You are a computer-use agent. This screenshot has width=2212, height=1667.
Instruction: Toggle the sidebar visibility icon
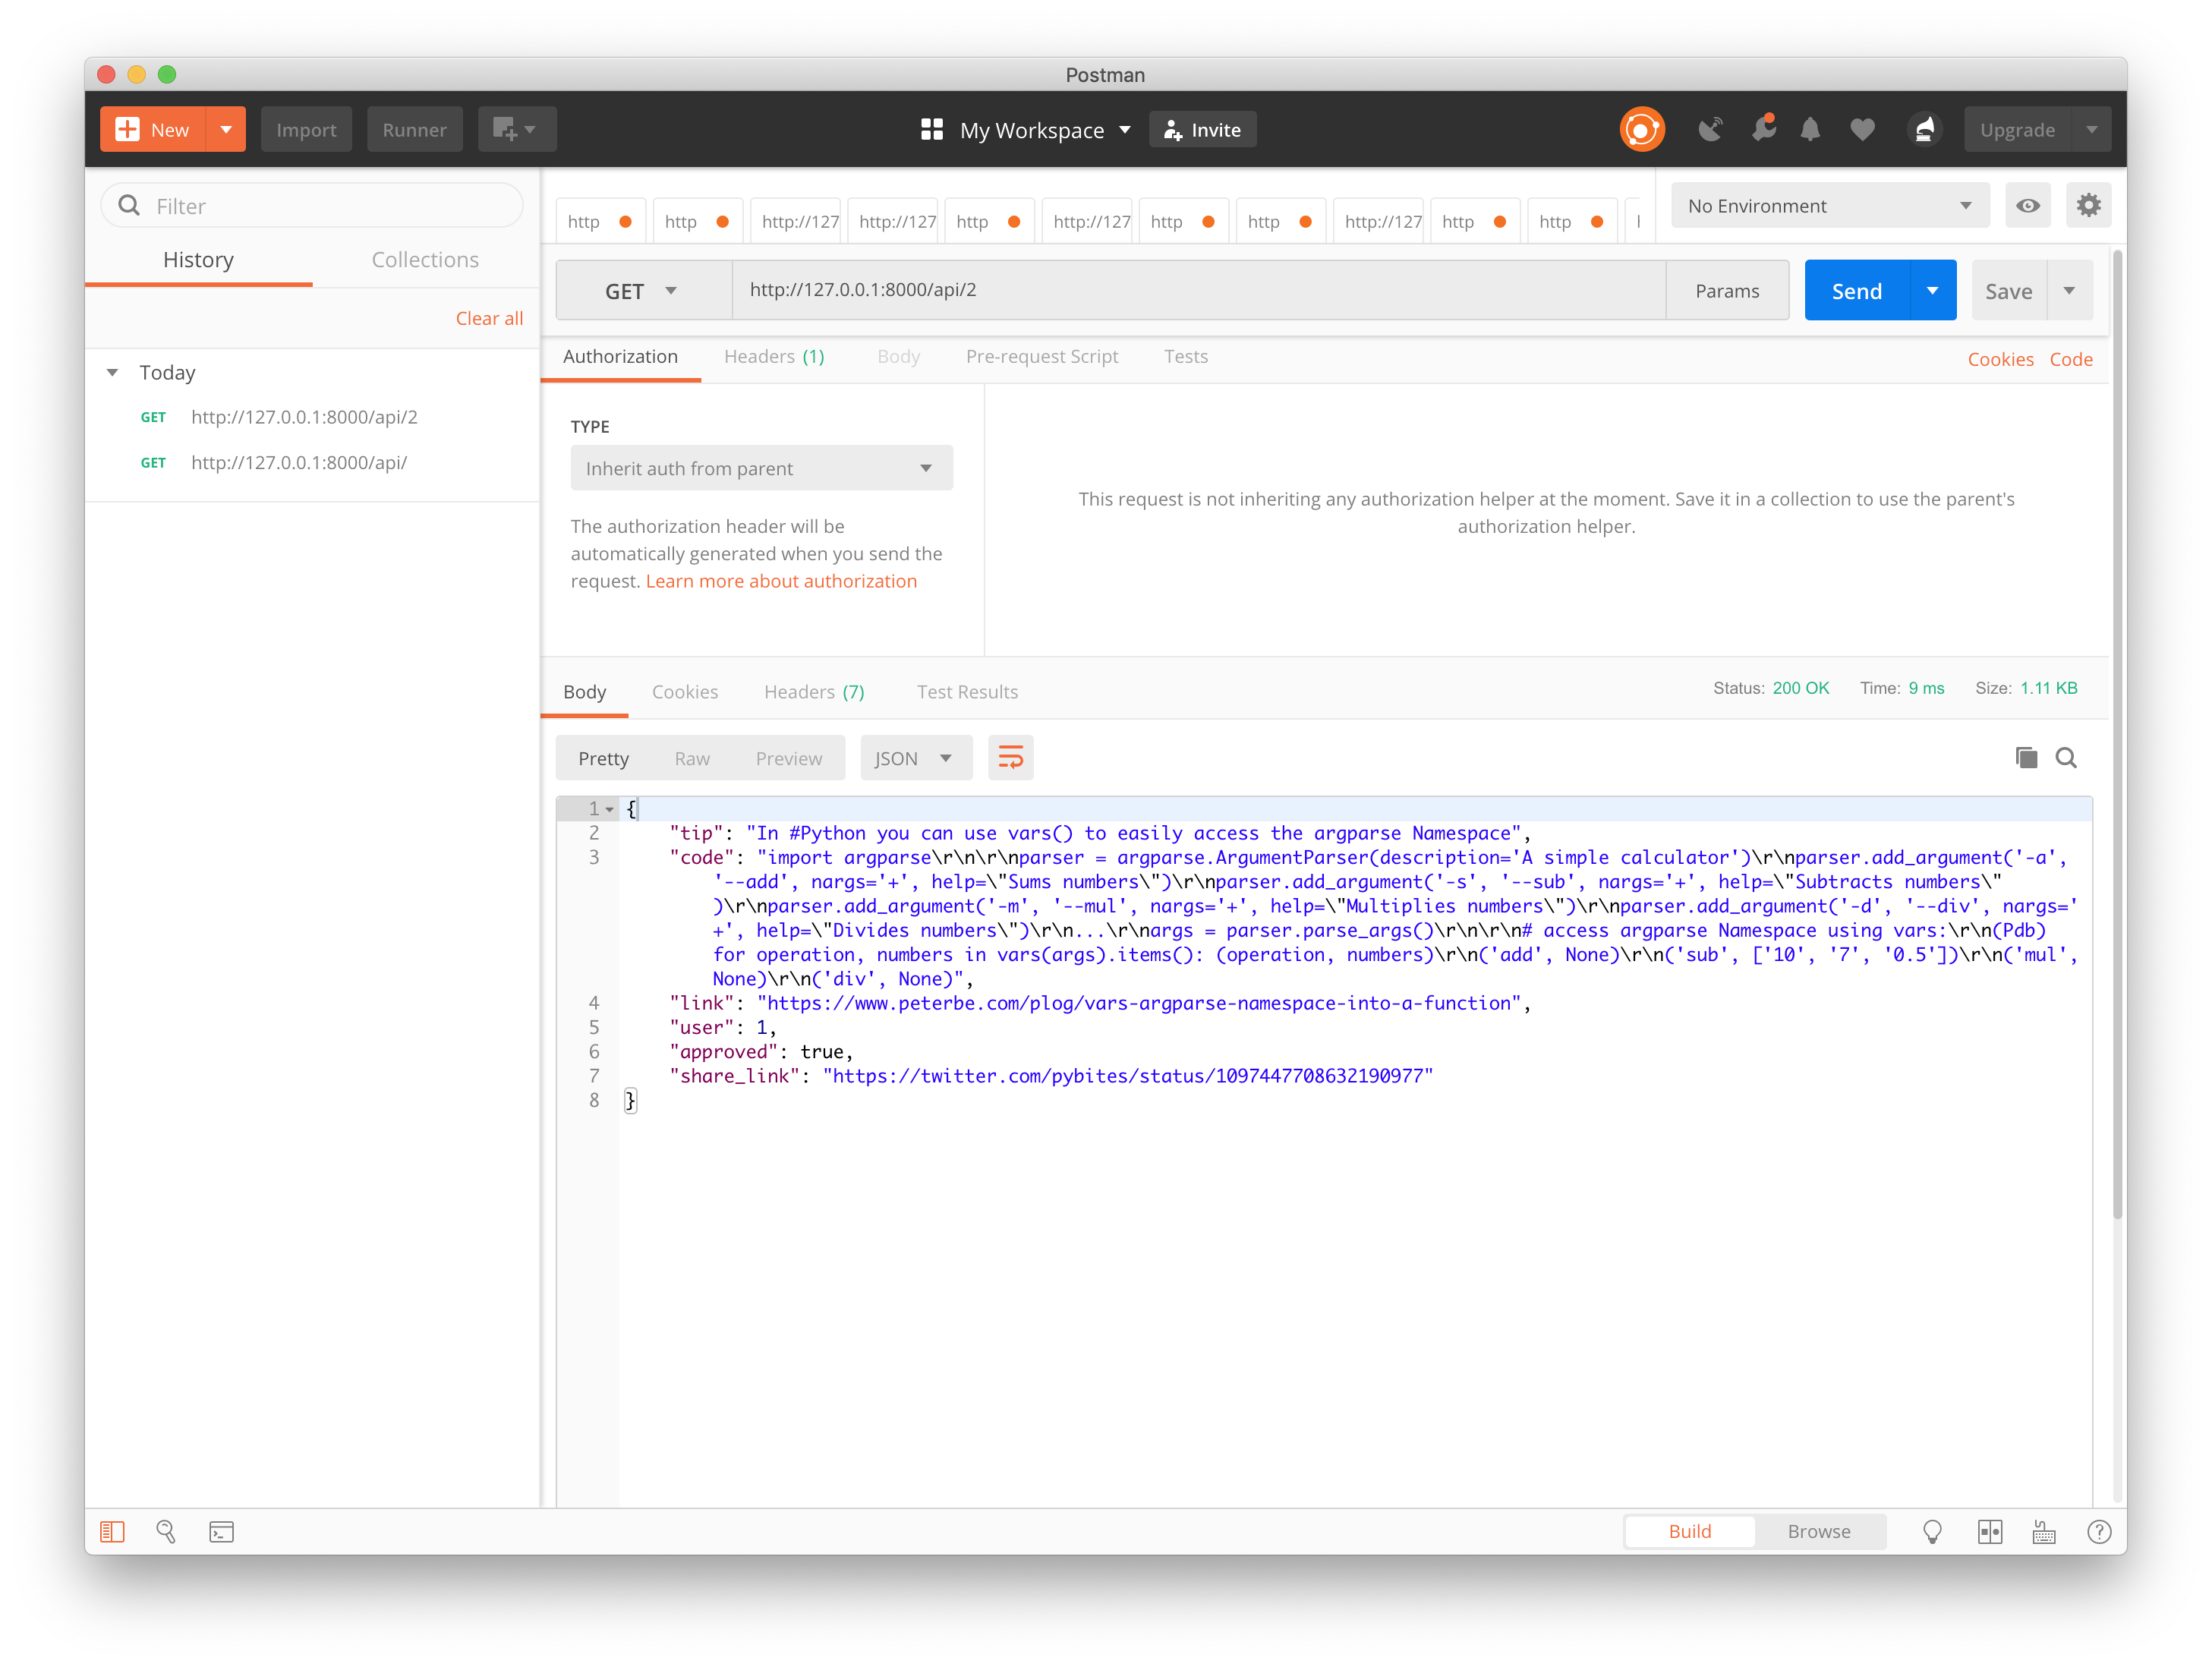112,1532
